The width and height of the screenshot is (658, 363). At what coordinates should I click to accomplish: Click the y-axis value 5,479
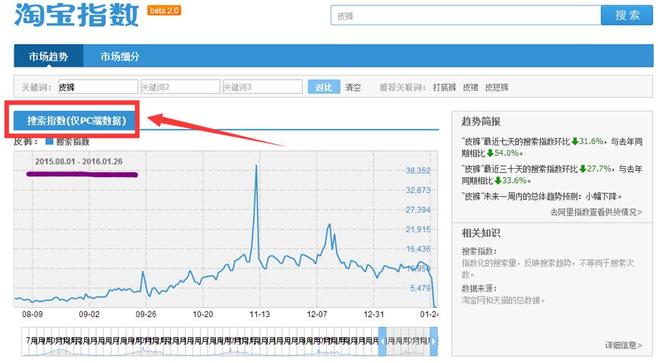click(x=420, y=288)
